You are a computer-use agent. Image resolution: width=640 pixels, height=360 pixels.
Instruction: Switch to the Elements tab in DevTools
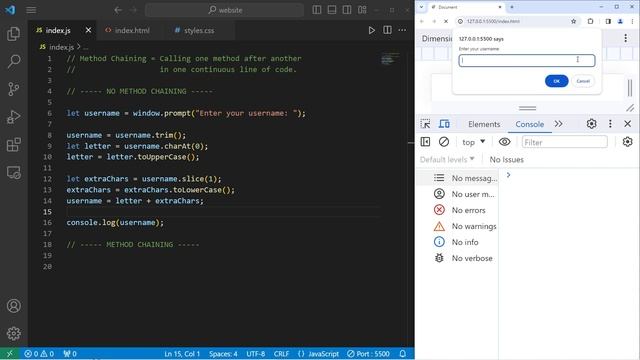(484, 124)
